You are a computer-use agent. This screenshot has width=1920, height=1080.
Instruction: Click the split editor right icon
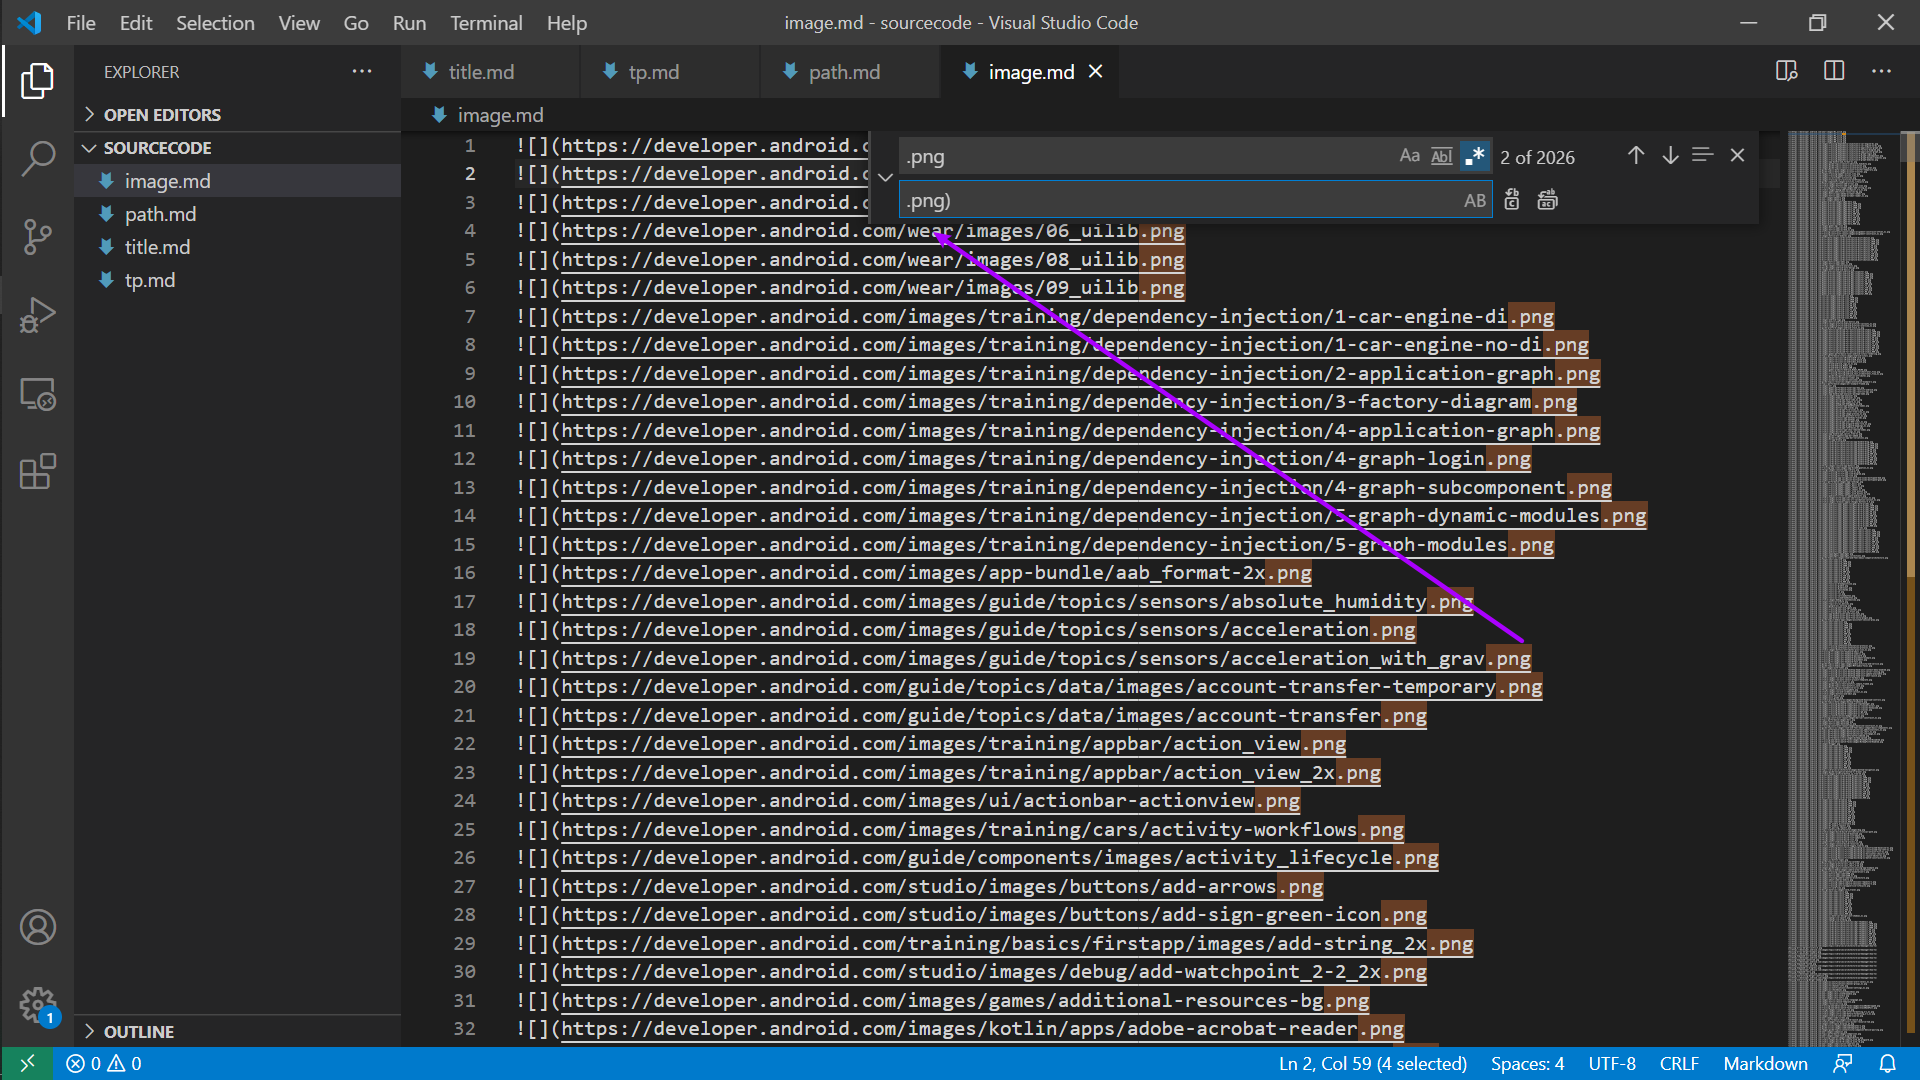coord(1833,71)
